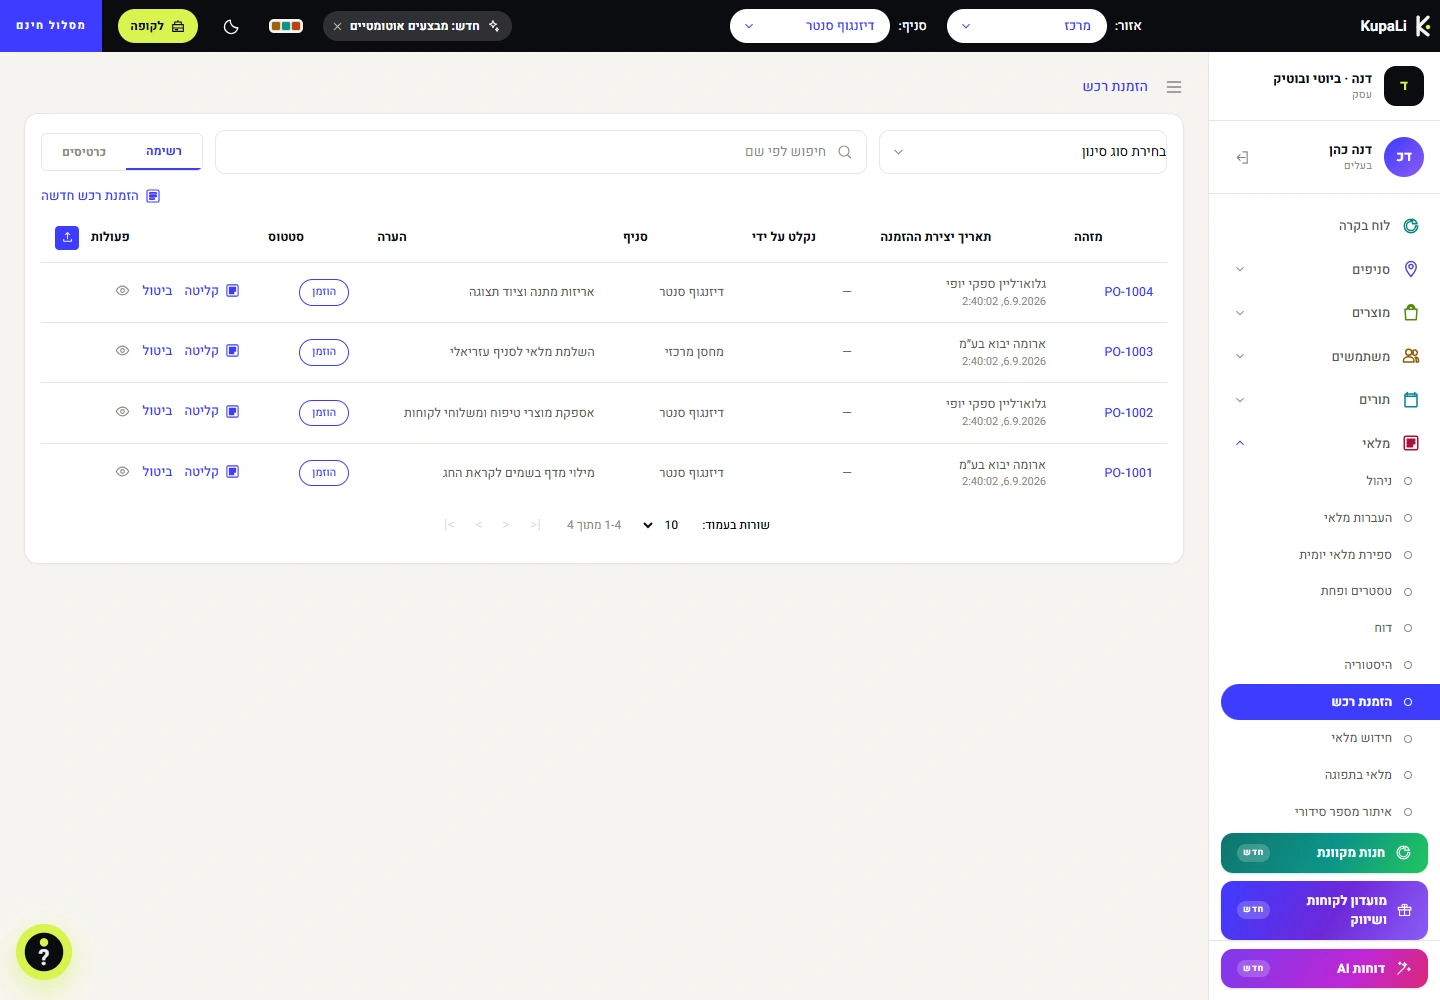Image resolution: width=1440 pixels, height=1000 pixels.
Task: Click קליטה for order PO-1004
Action: point(211,291)
